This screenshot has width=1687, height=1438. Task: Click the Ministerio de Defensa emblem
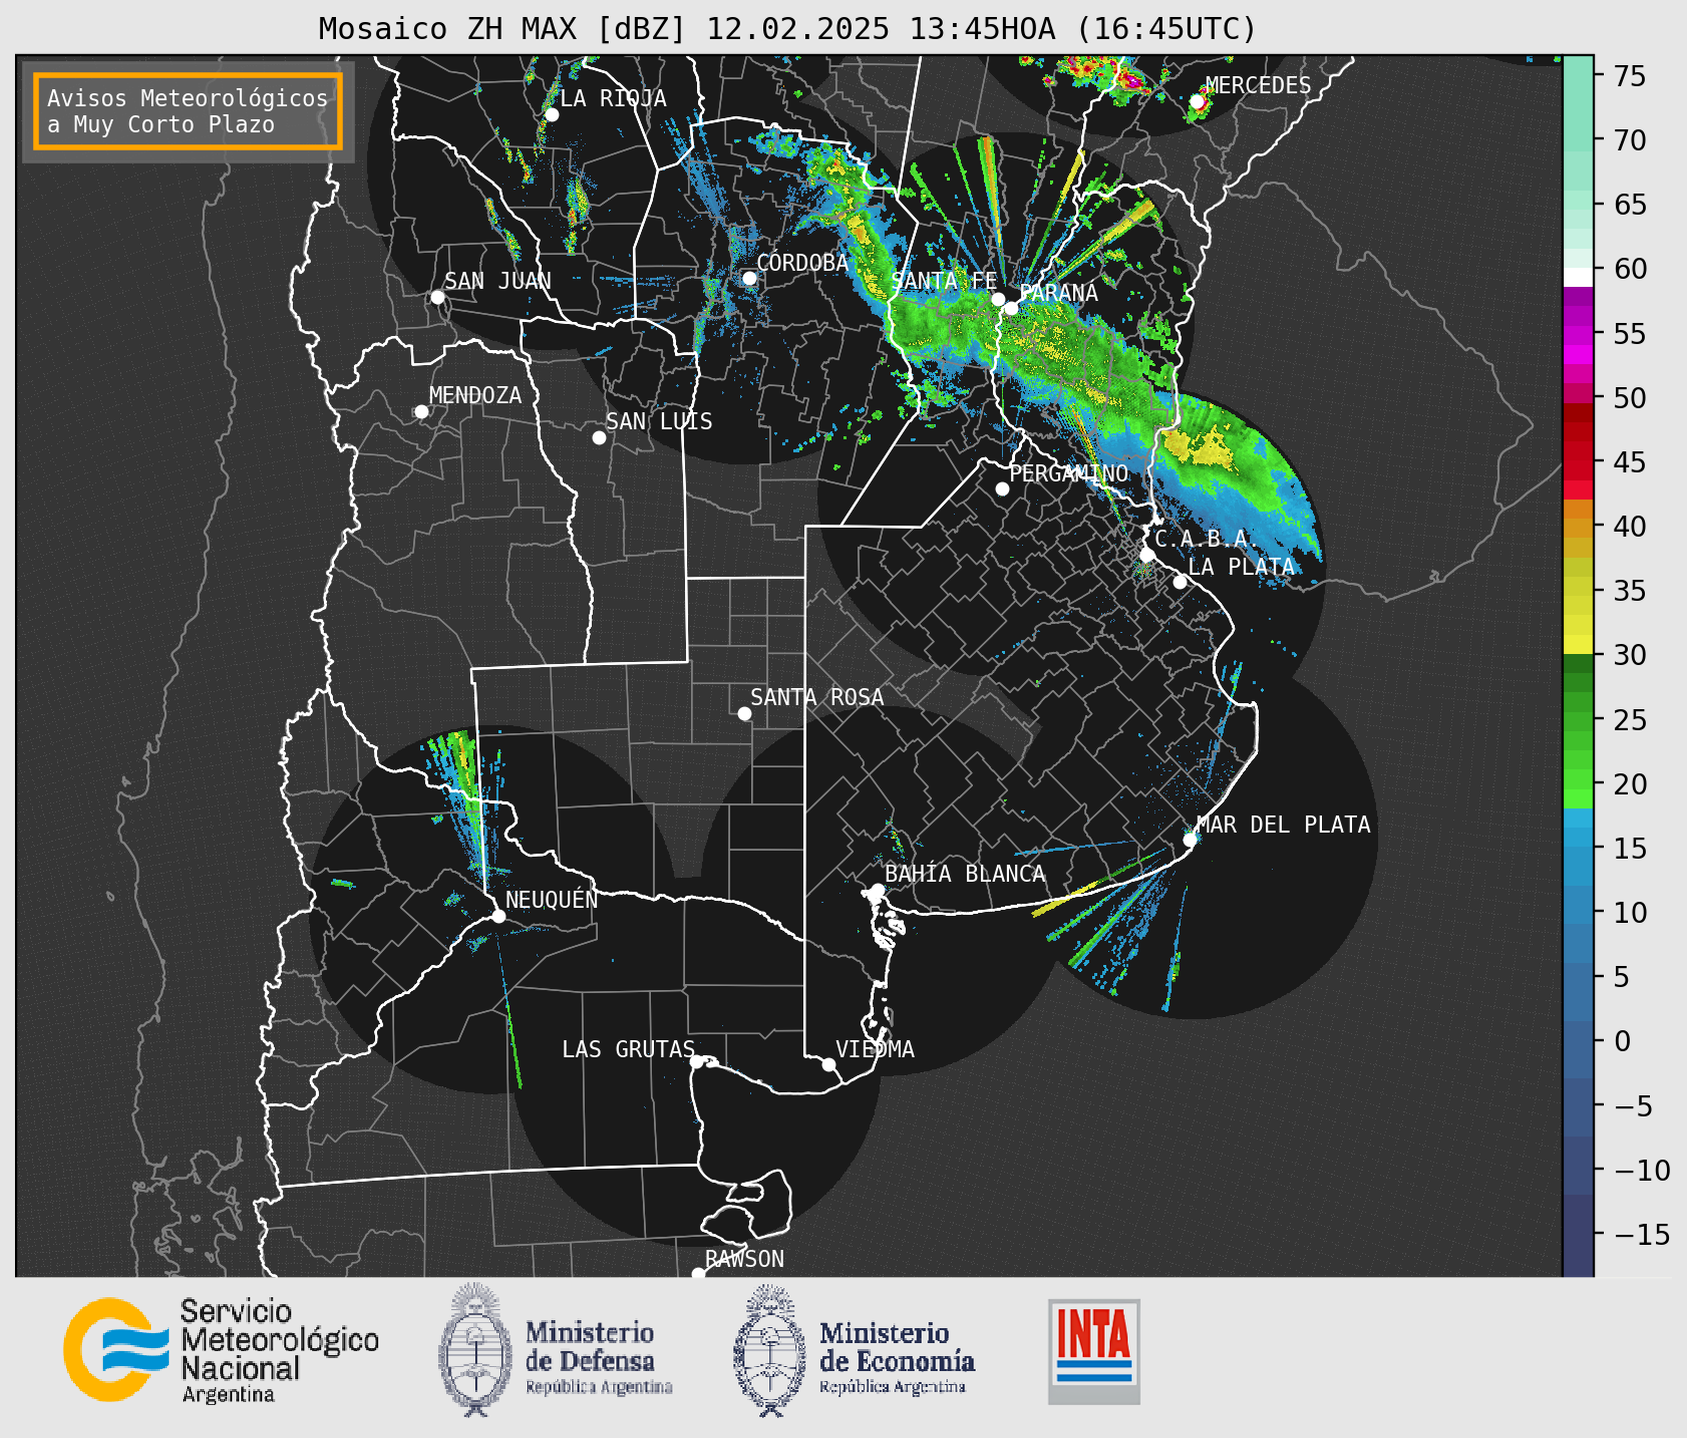coord(474,1350)
